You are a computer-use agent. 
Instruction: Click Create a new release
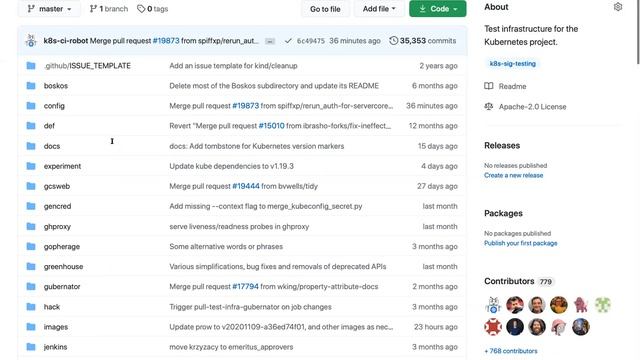coord(513,175)
